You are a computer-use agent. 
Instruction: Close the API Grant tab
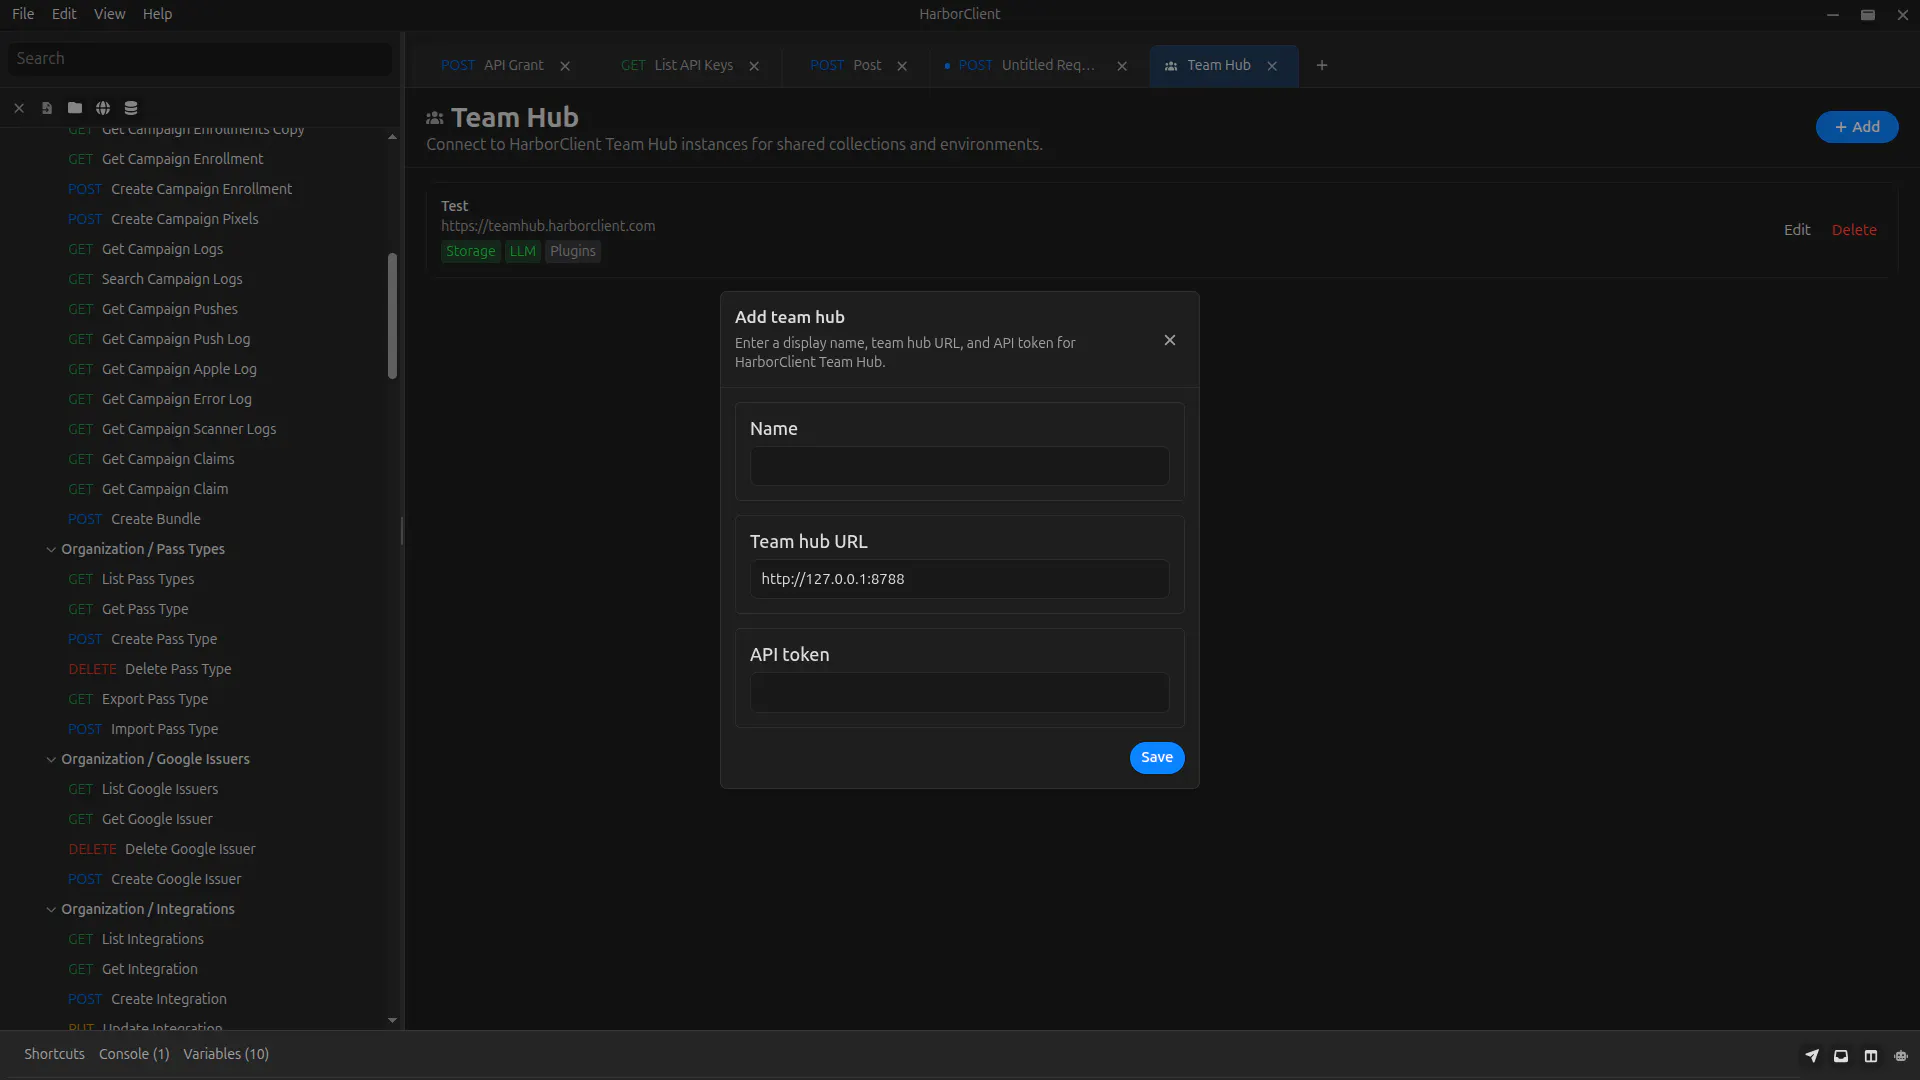click(x=565, y=66)
